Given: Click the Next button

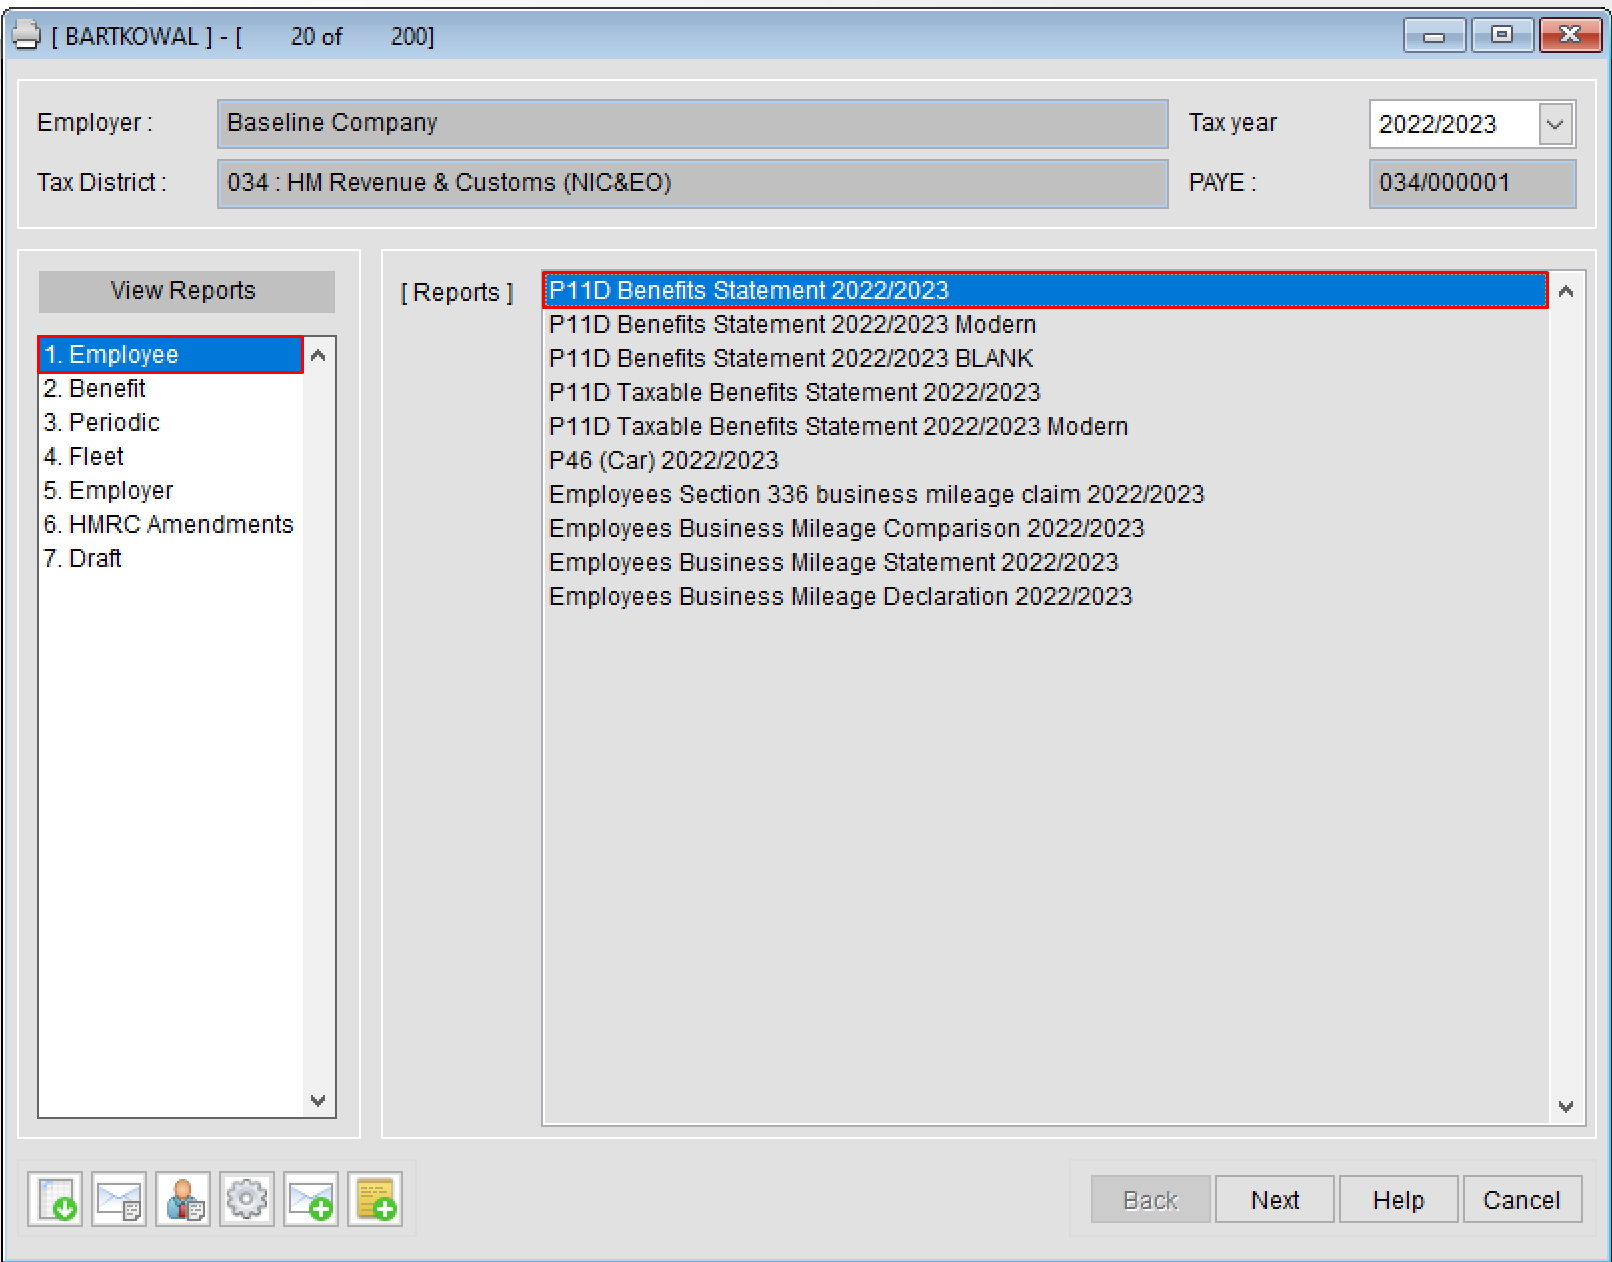Looking at the screenshot, I should coord(1274,1199).
